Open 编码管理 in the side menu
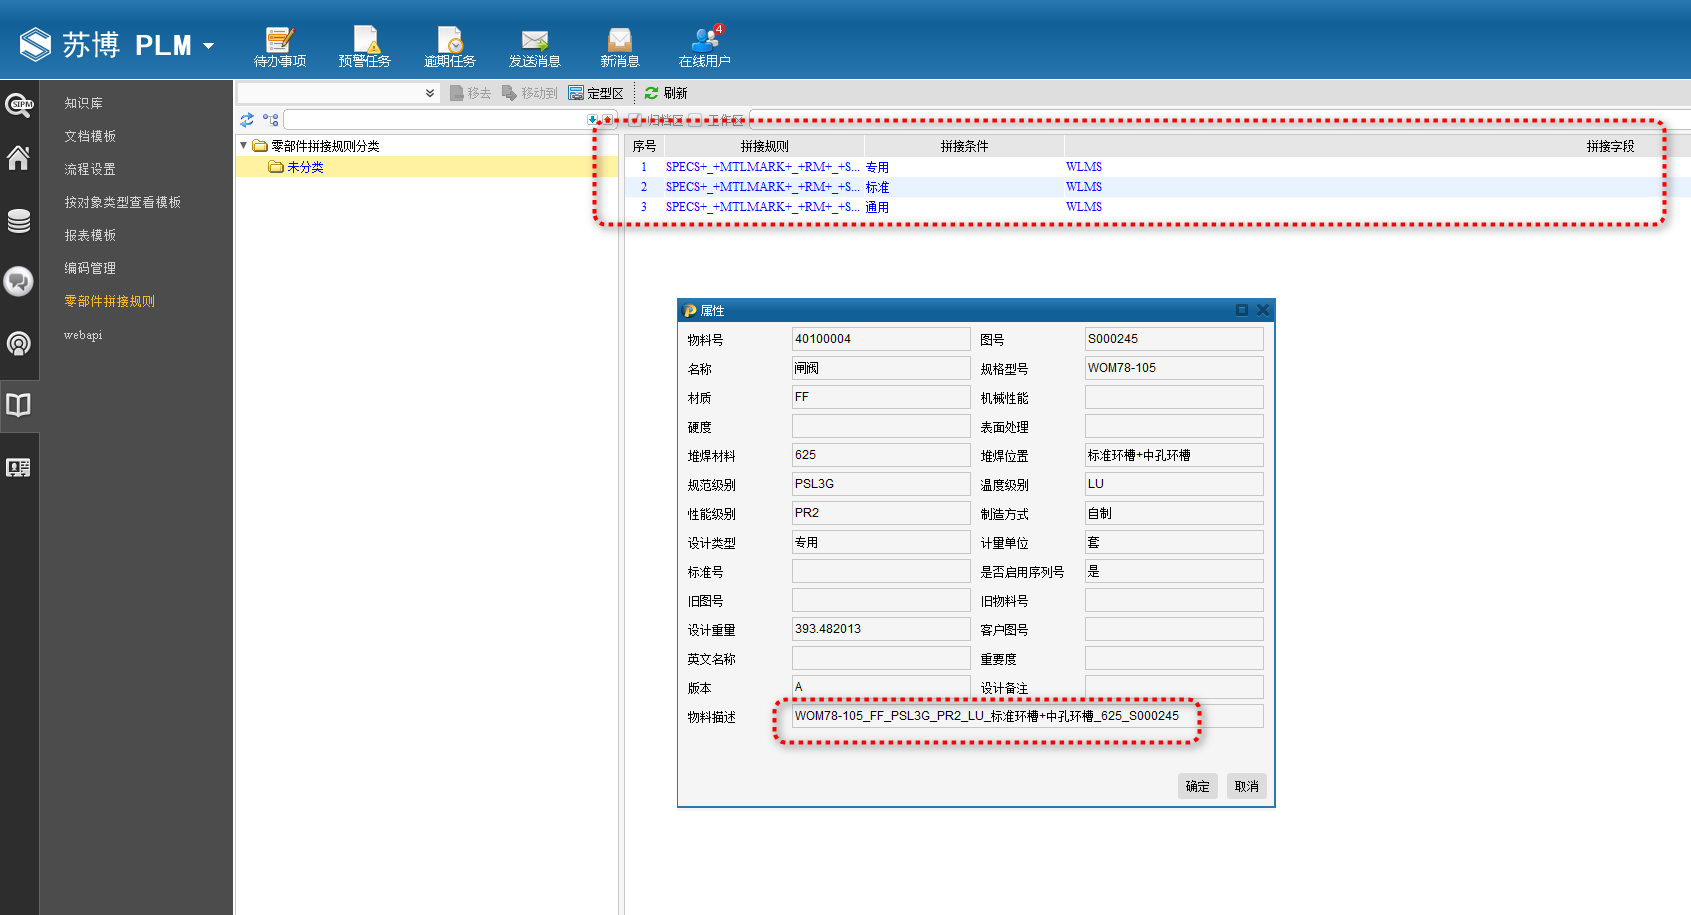 pos(90,268)
